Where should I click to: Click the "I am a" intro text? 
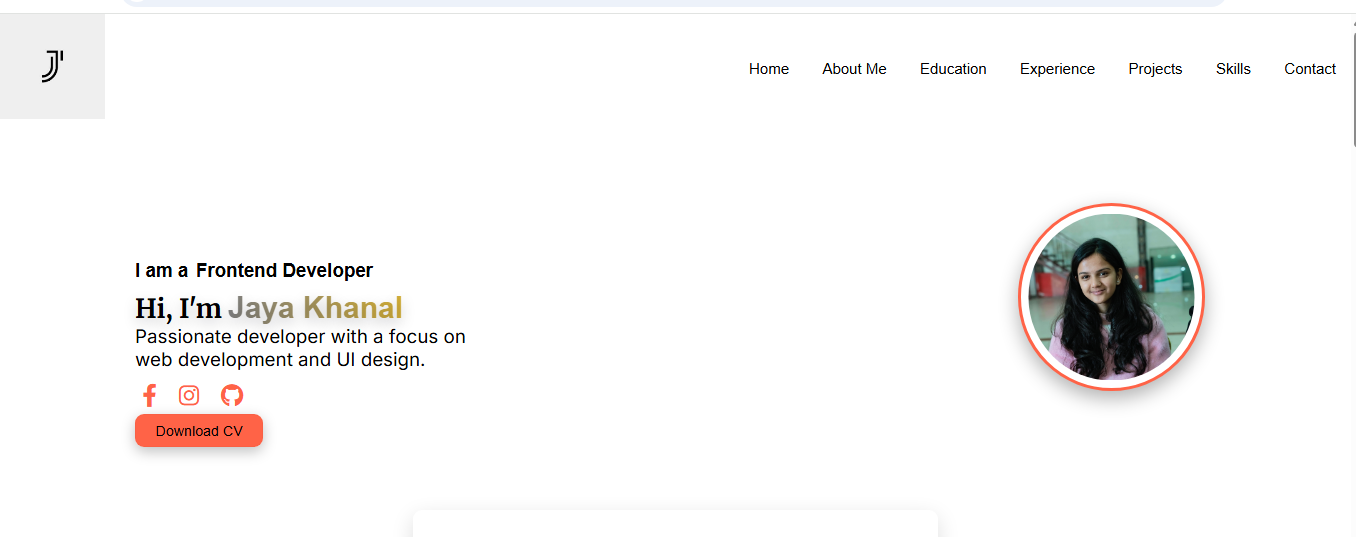(x=161, y=271)
